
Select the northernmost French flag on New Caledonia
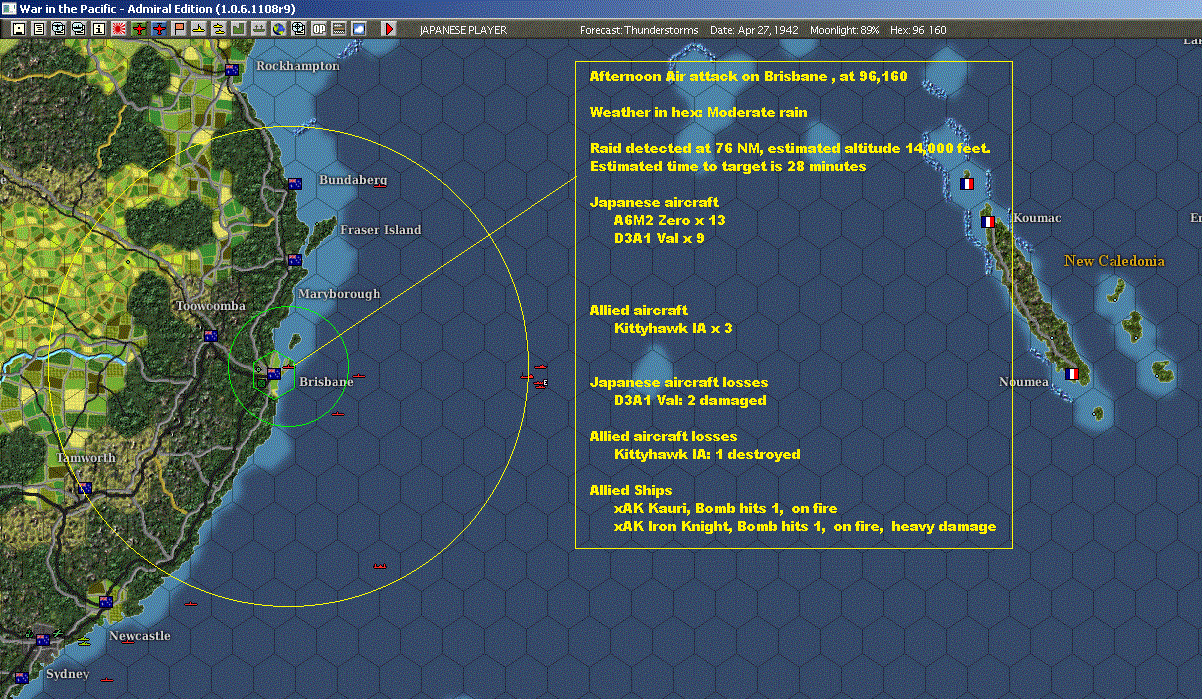click(967, 184)
